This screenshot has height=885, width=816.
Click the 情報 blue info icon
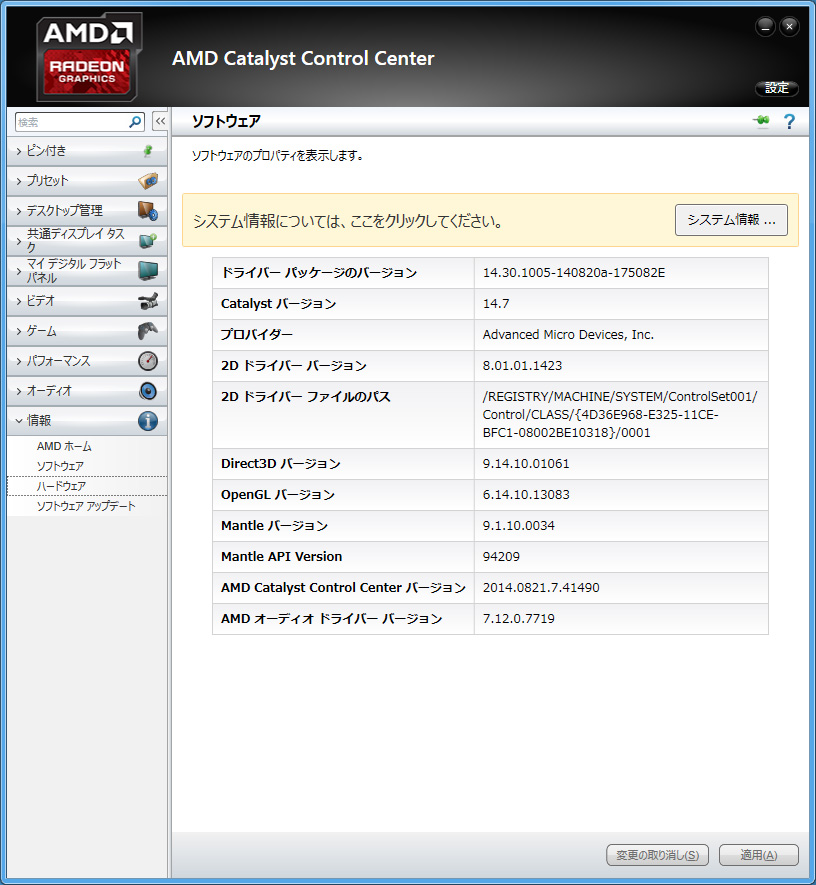[x=148, y=420]
